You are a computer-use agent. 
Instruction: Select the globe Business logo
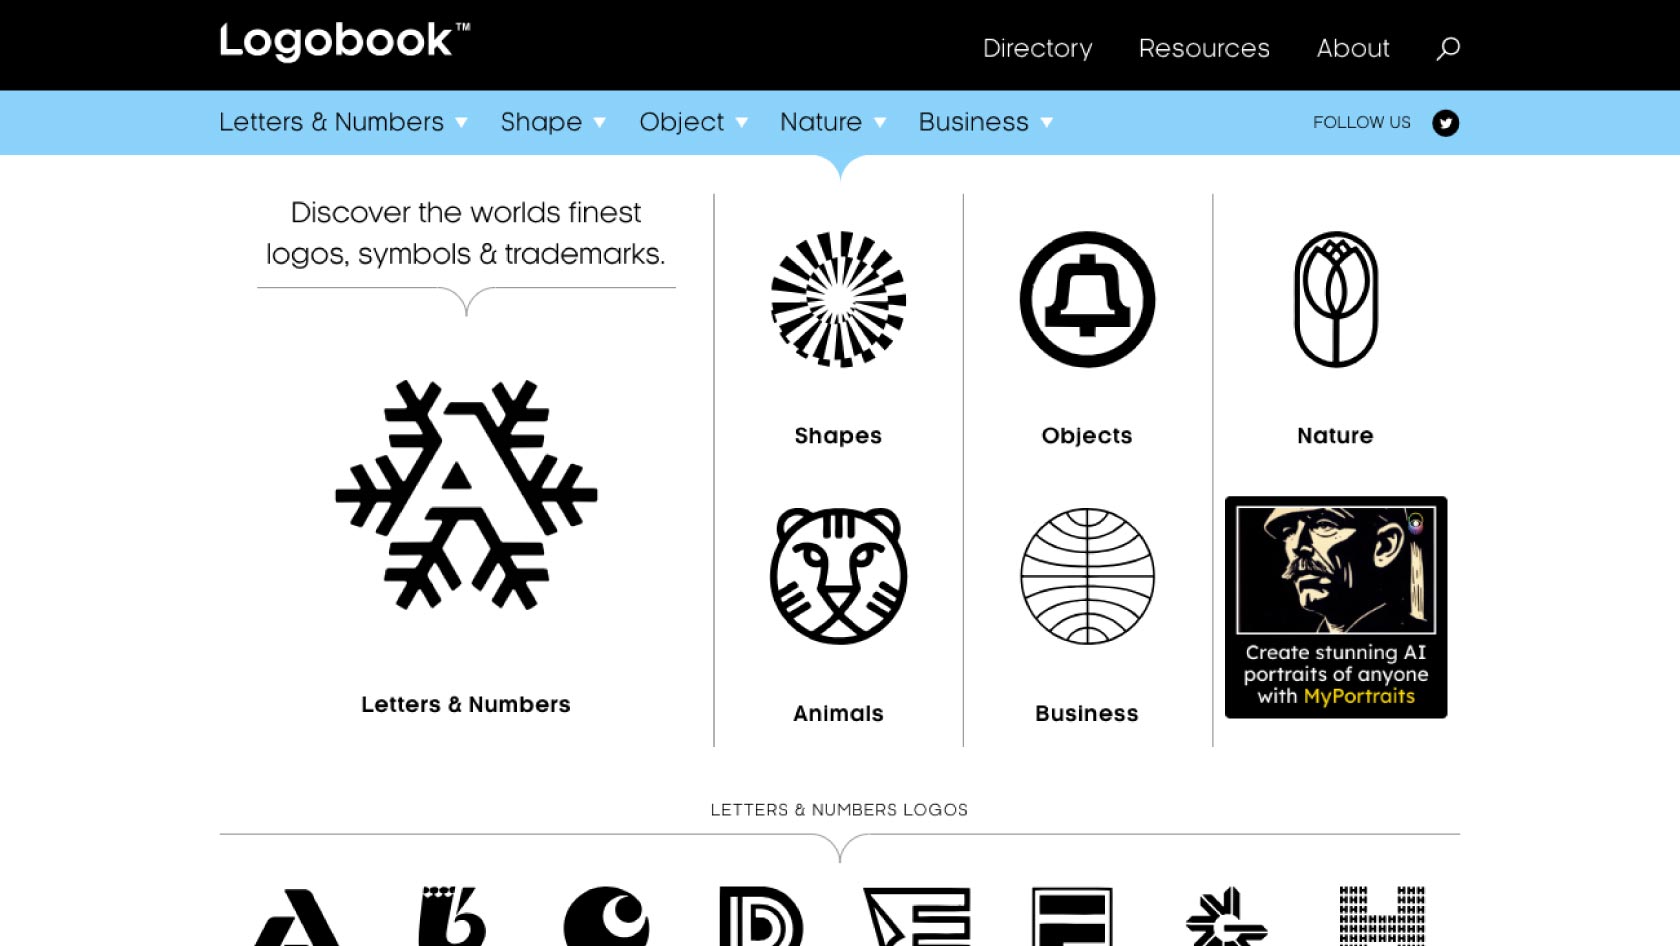click(1087, 576)
